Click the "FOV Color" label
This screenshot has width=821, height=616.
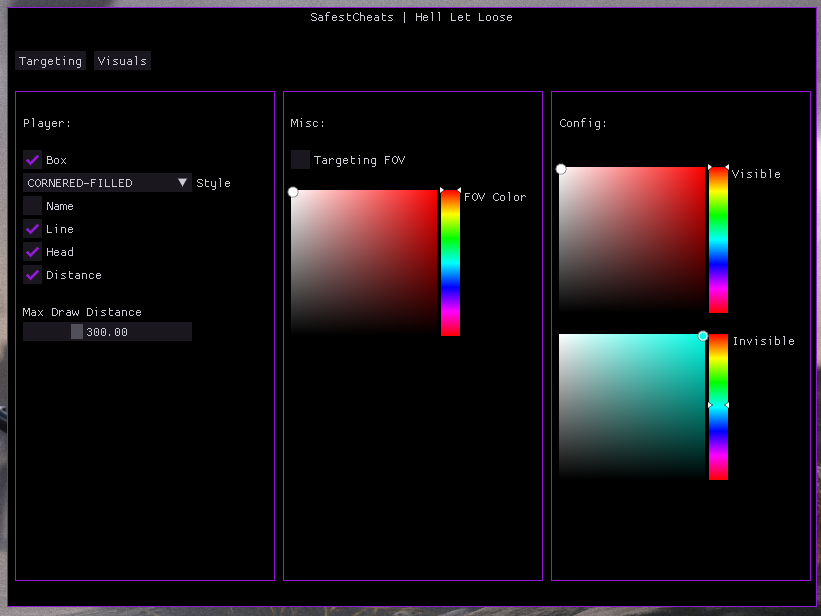tap(495, 197)
